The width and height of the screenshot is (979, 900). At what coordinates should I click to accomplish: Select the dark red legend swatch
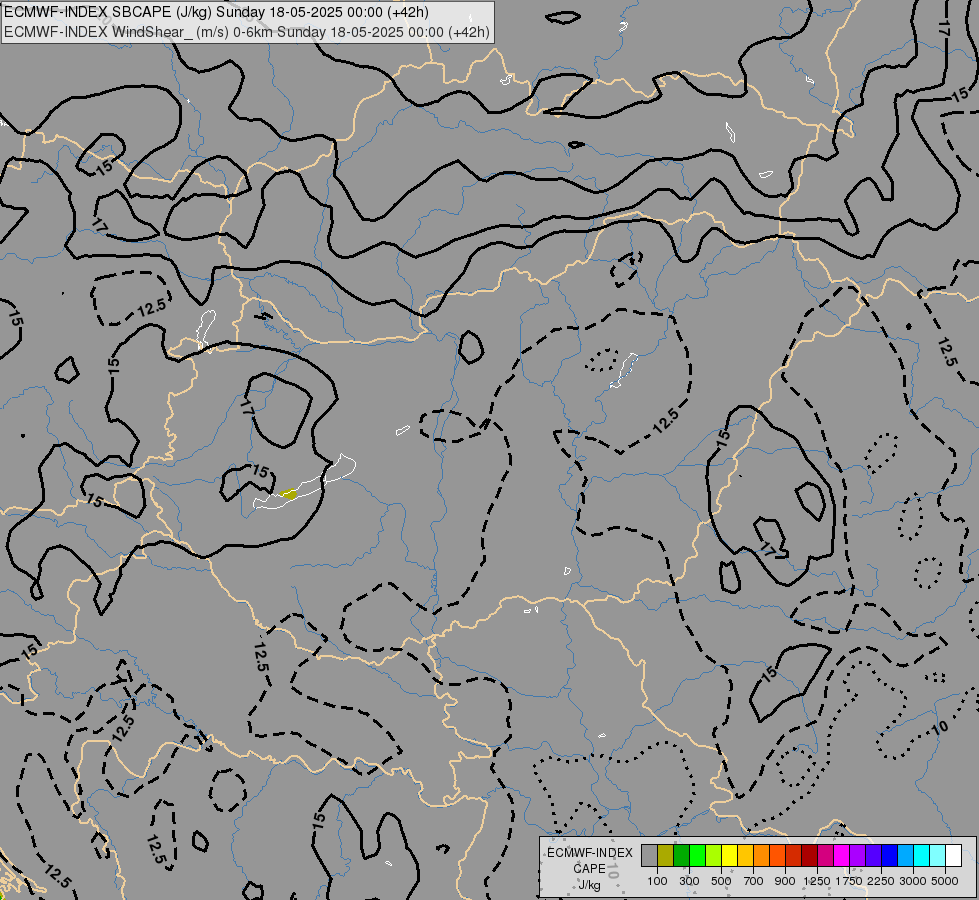click(x=810, y=855)
